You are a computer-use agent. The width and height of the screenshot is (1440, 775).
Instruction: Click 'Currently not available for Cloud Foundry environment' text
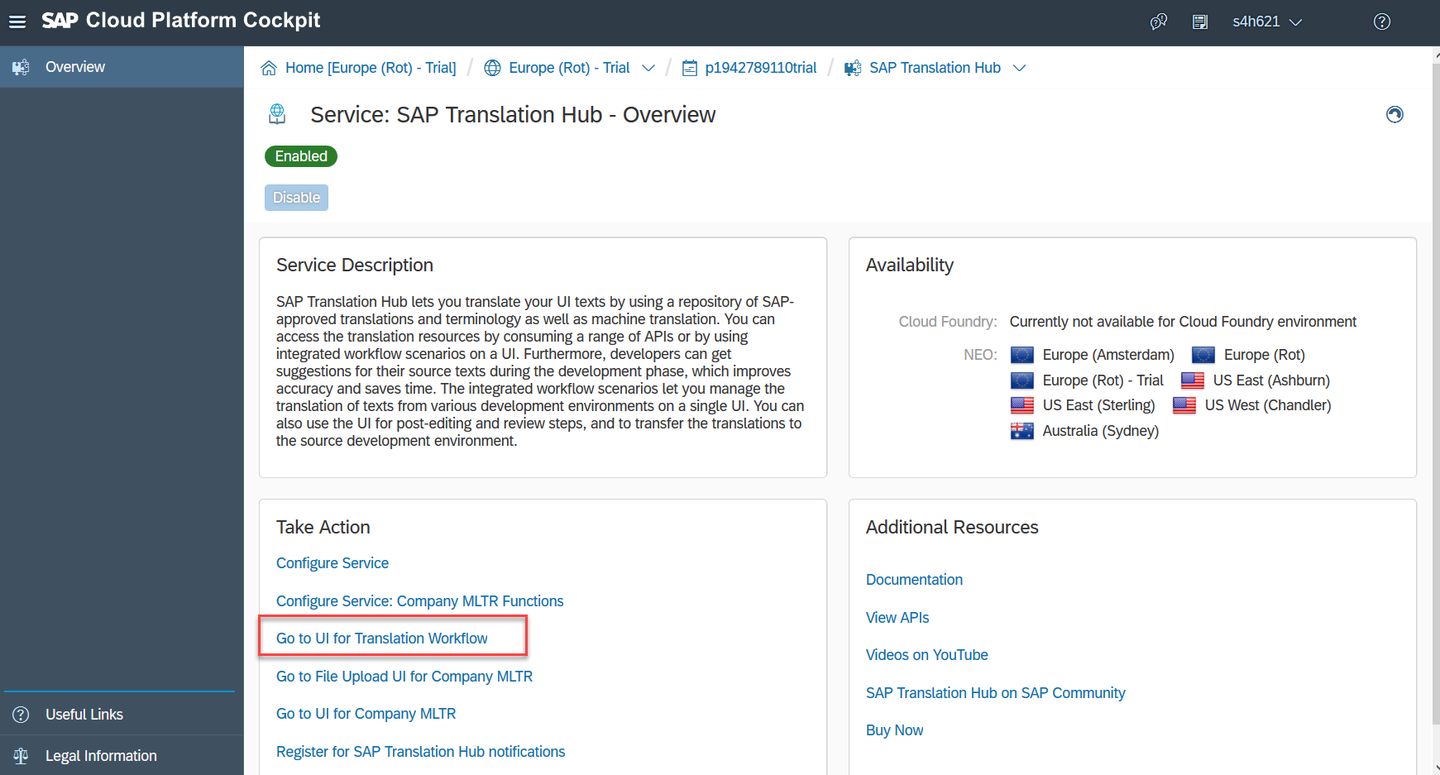1183,322
